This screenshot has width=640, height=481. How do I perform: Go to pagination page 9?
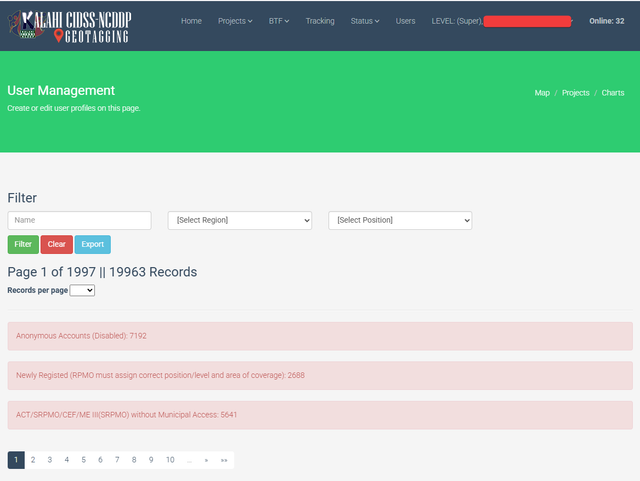coord(151,460)
